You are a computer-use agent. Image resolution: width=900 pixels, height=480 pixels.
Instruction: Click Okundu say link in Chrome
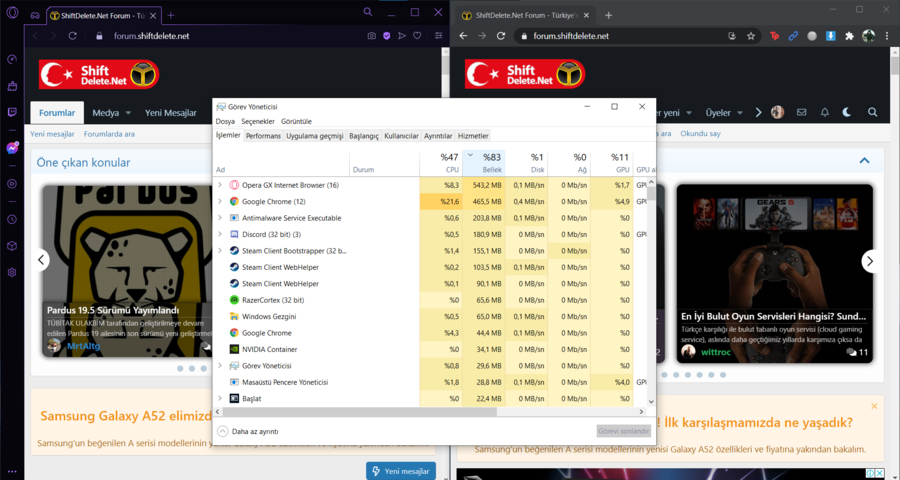pyautogui.click(x=700, y=134)
